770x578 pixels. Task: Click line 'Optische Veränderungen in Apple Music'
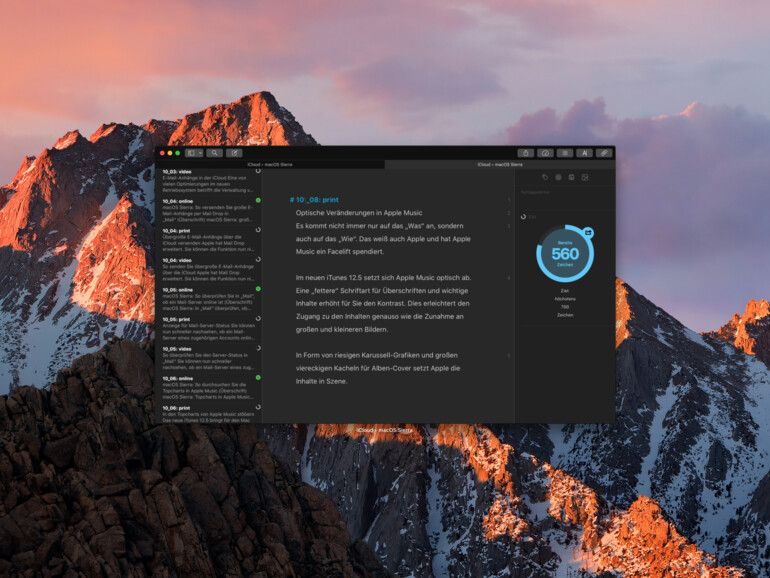click(x=359, y=213)
